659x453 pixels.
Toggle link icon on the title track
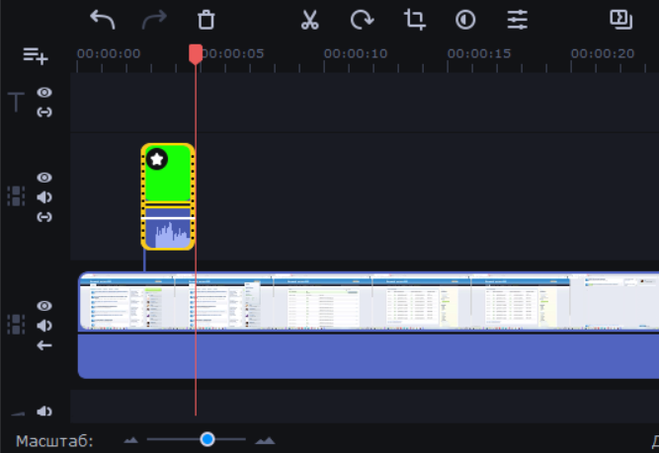click(44, 112)
